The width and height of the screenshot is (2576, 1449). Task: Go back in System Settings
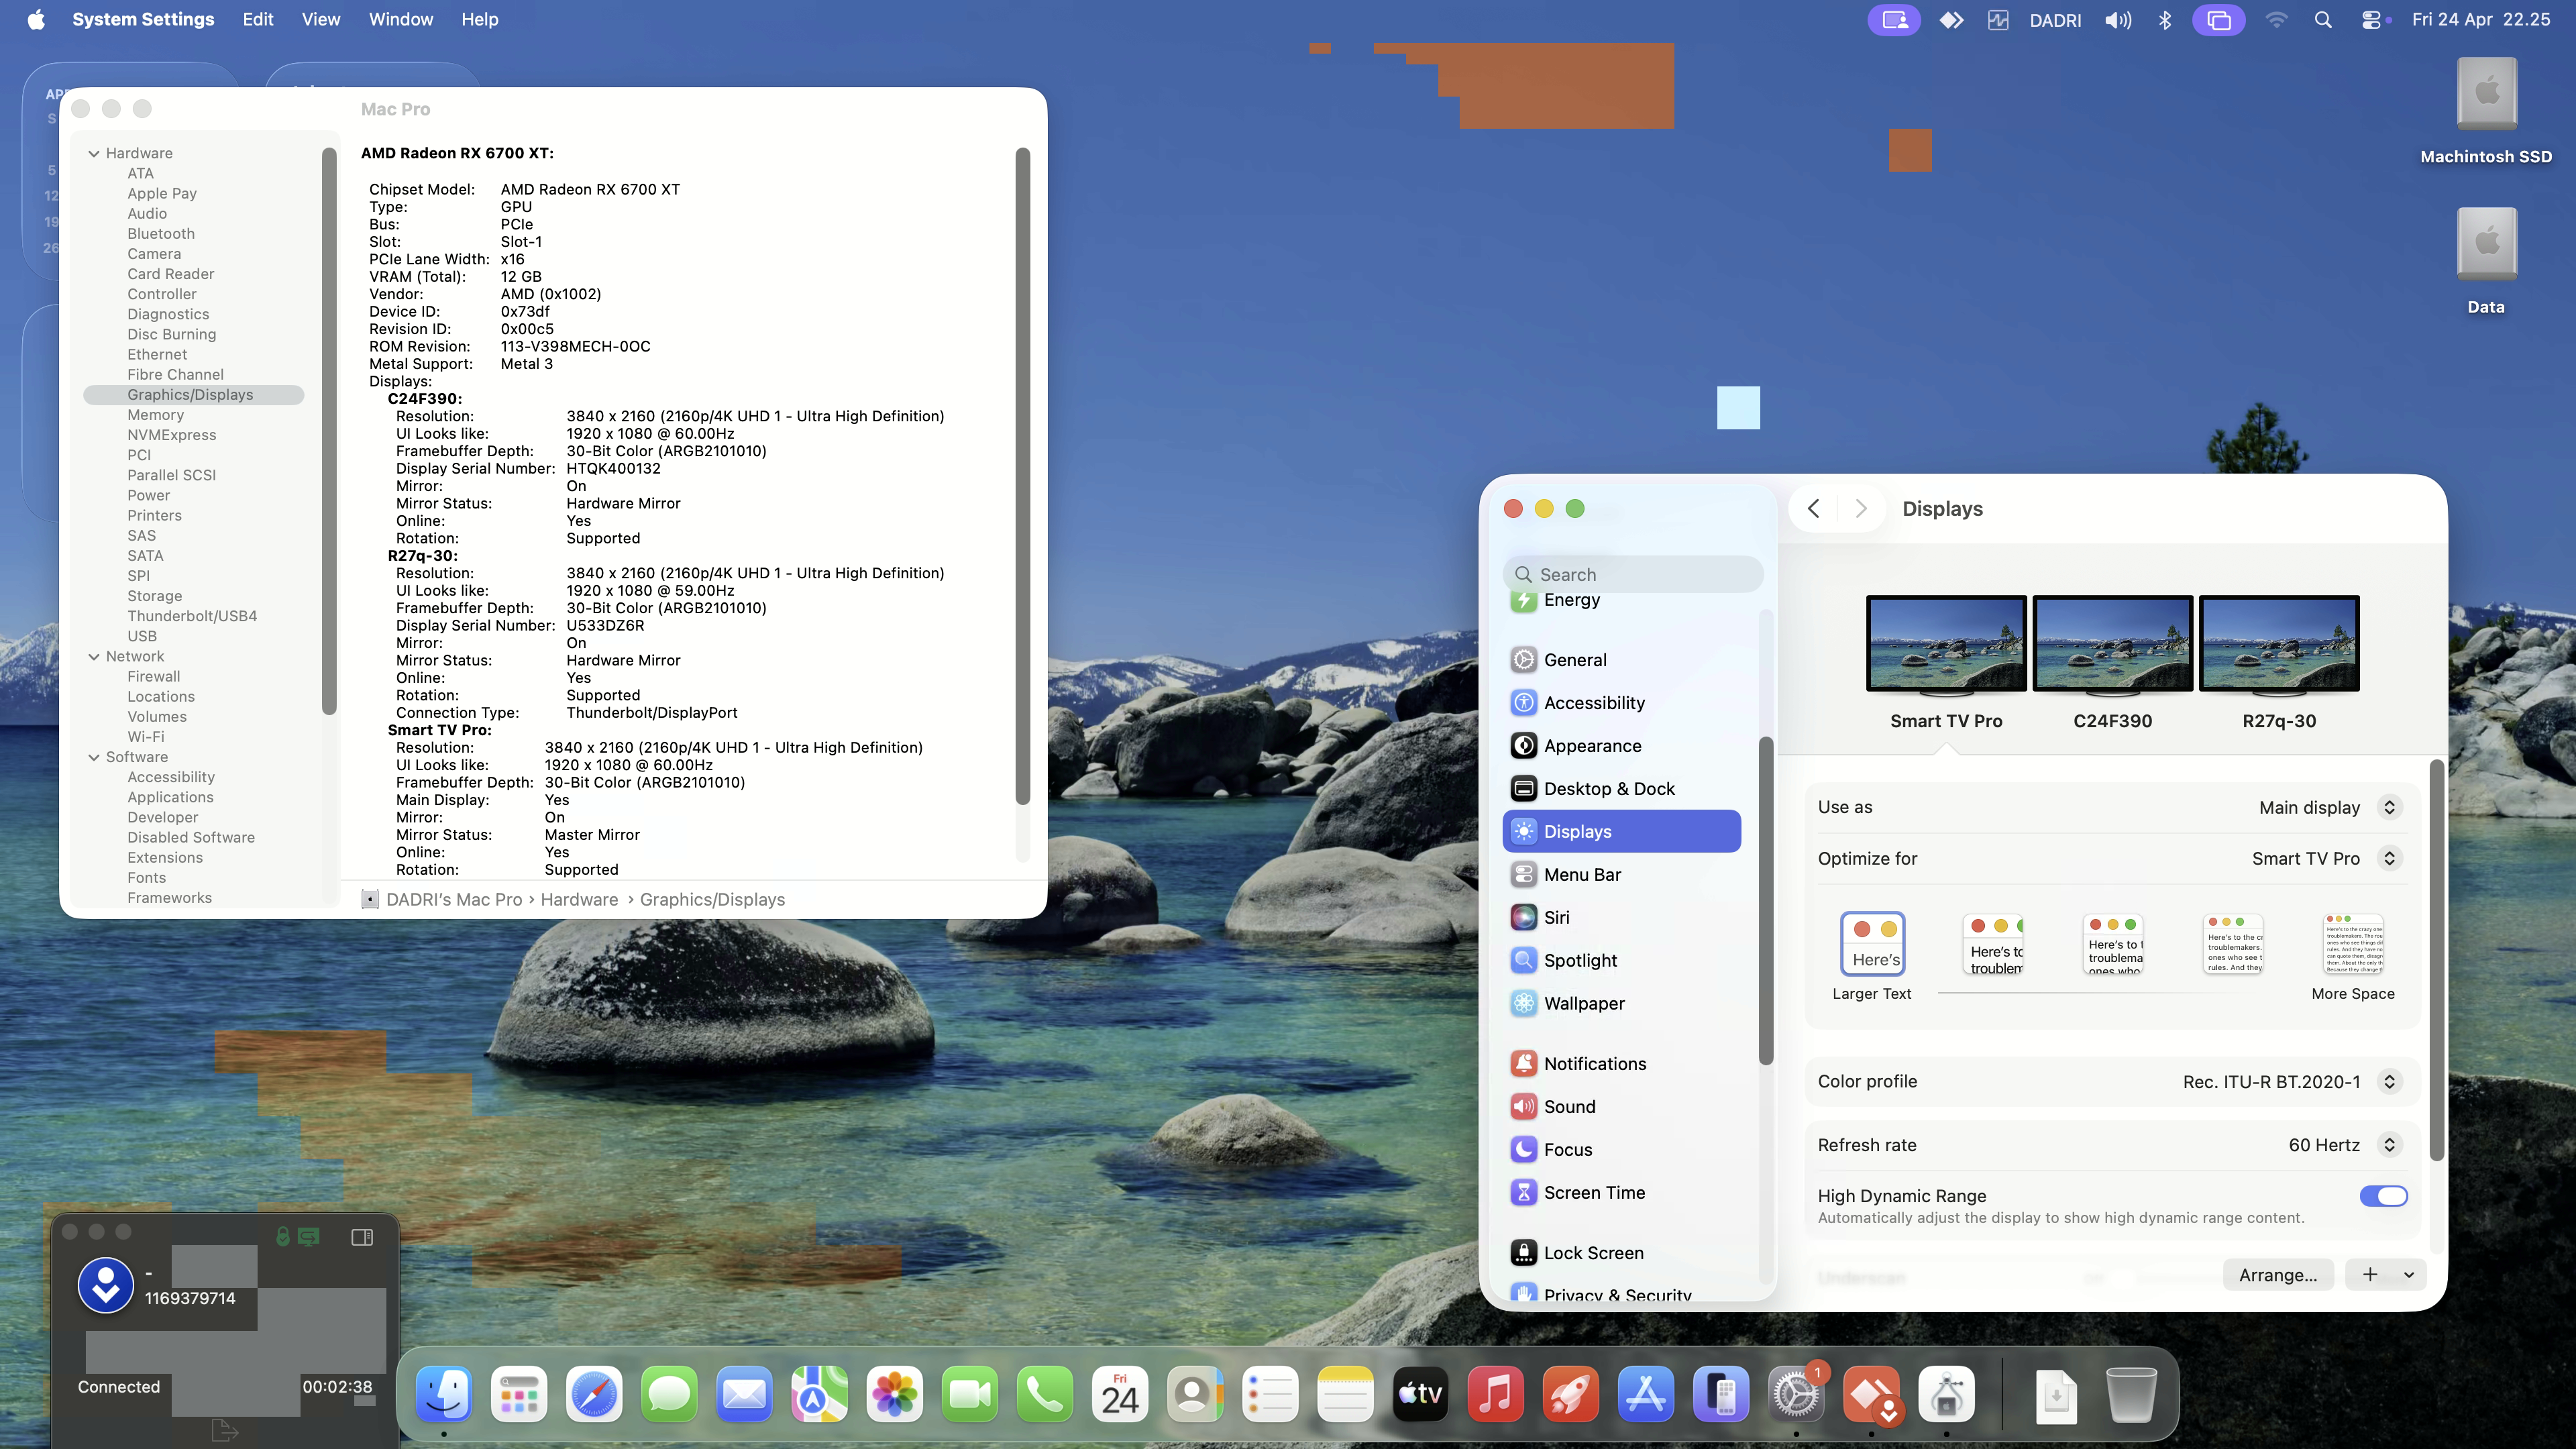pyautogui.click(x=1813, y=509)
